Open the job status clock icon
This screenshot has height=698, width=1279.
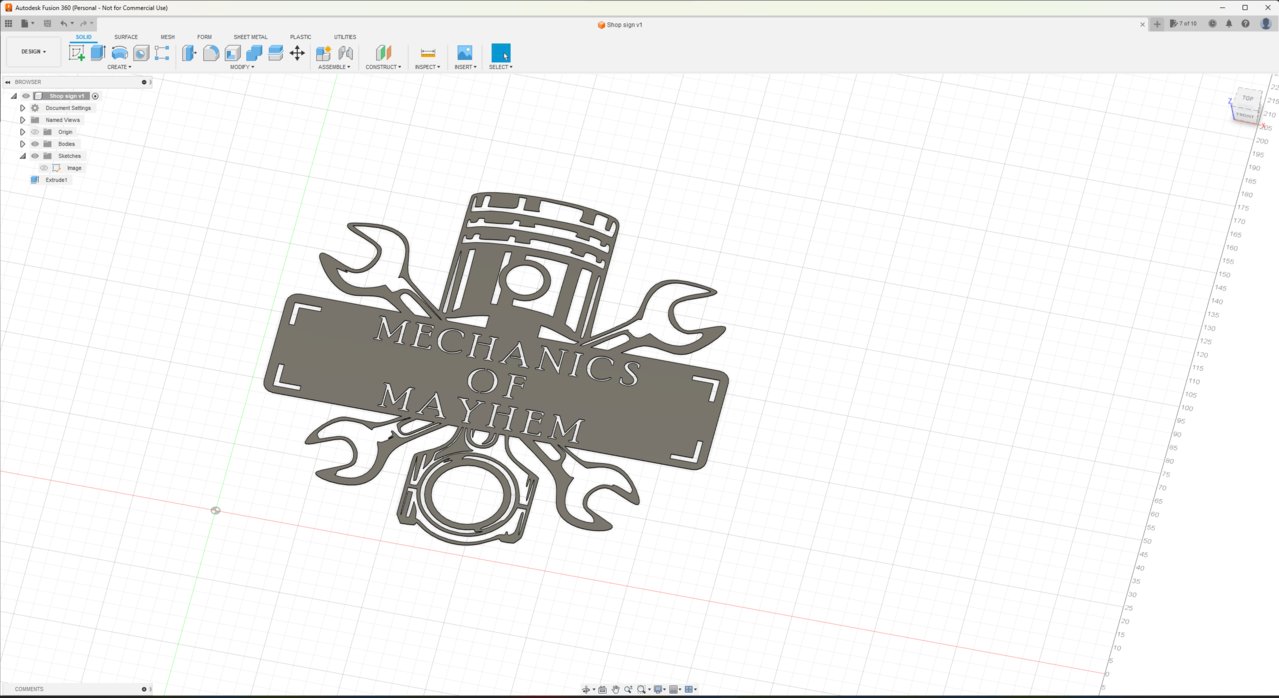(x=1212, y=23)
